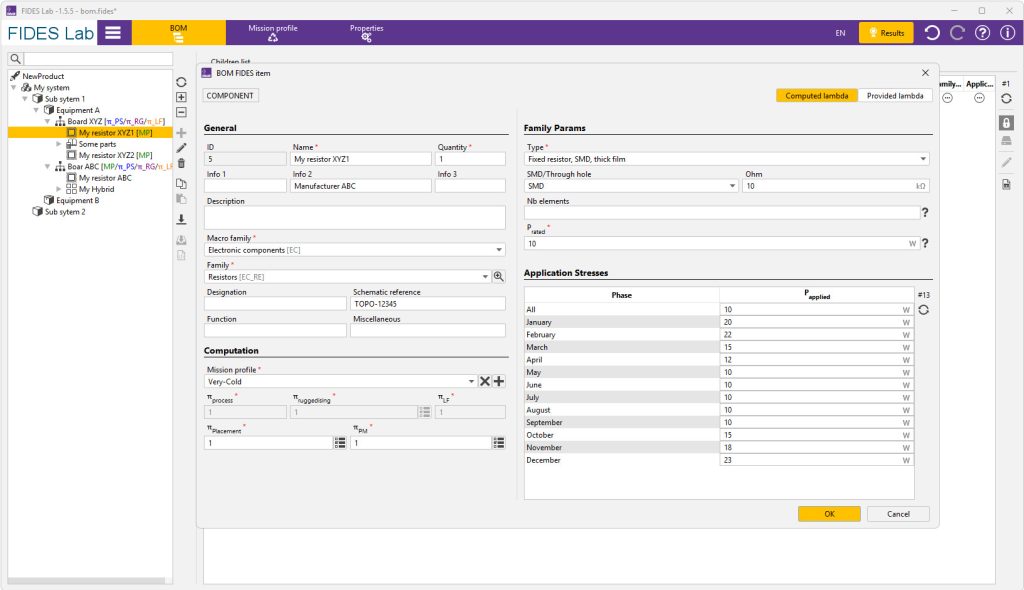Viewport: 1024px width, 590px height.
Task: Switch to the Mission profile tab
Action: point(273,33)
